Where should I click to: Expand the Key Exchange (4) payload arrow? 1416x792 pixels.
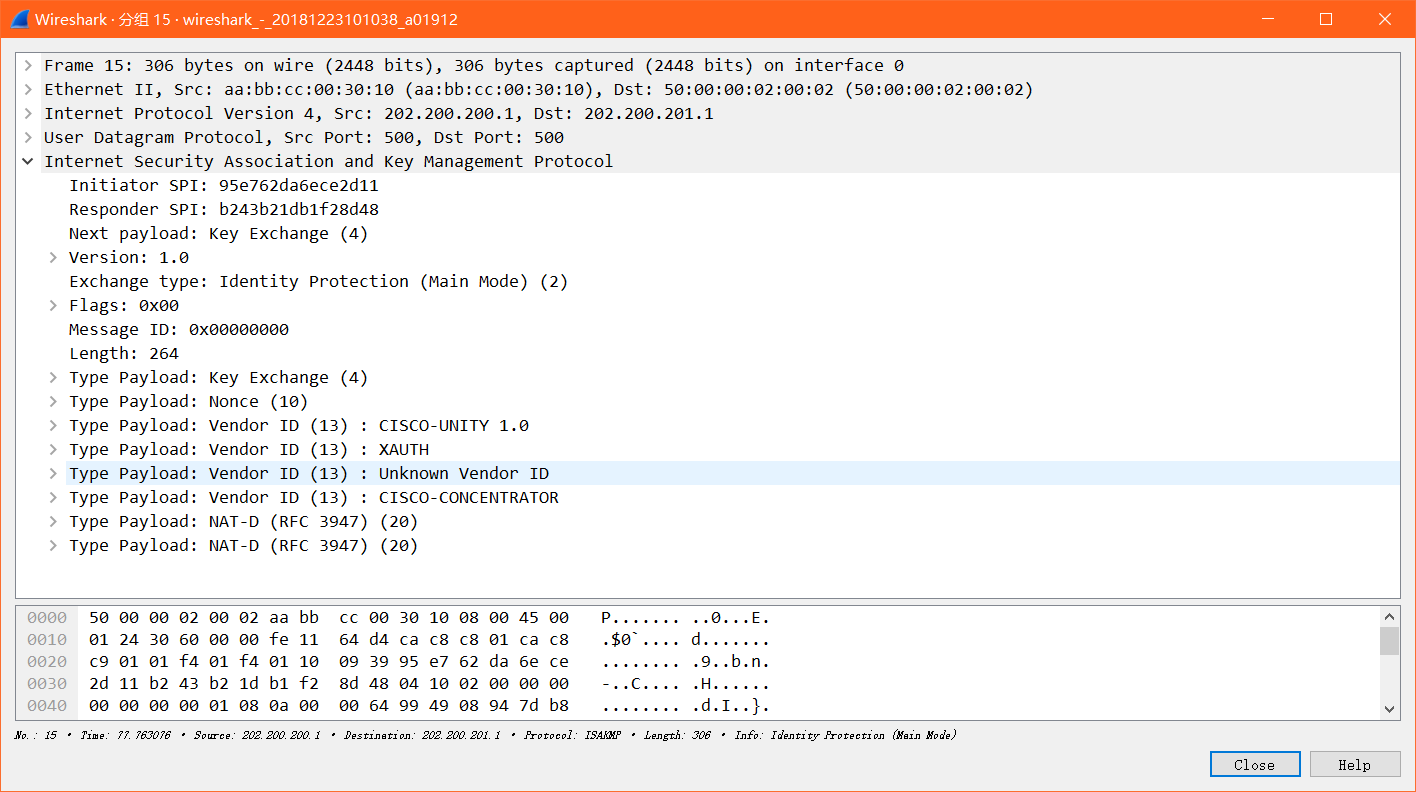(54, 378)
